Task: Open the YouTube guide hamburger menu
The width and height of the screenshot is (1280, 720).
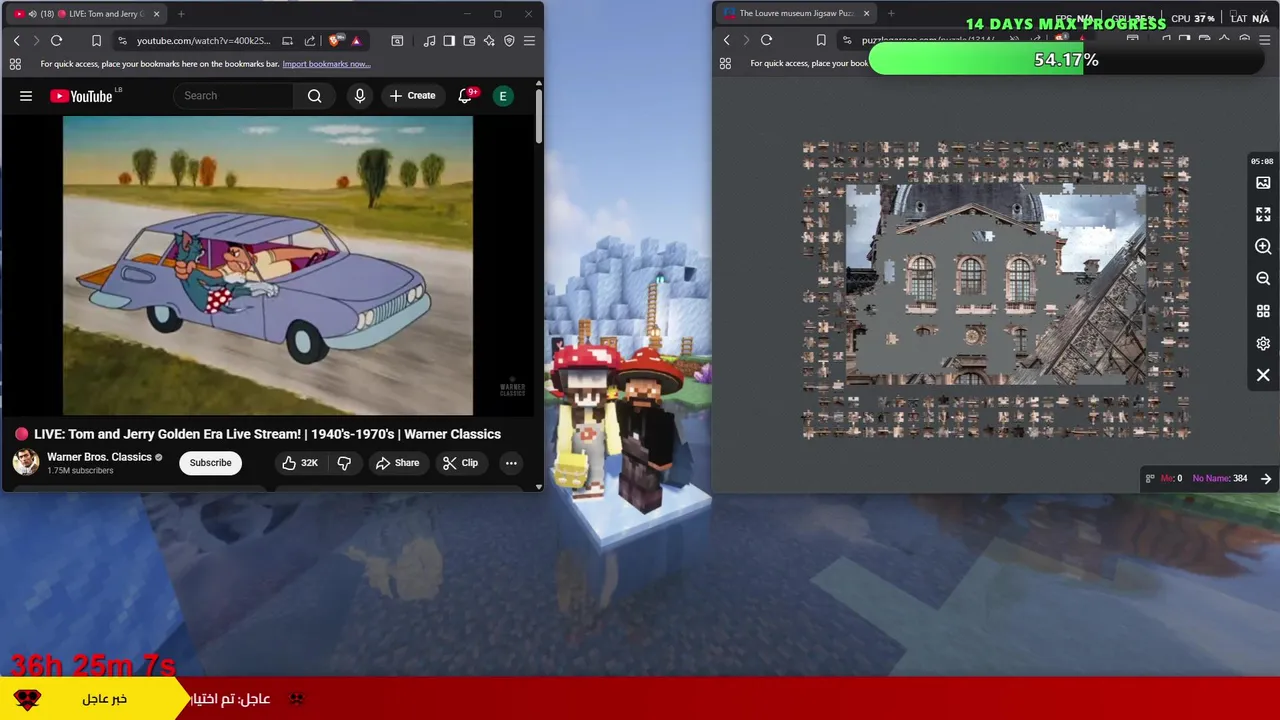Action: [26, 96]
